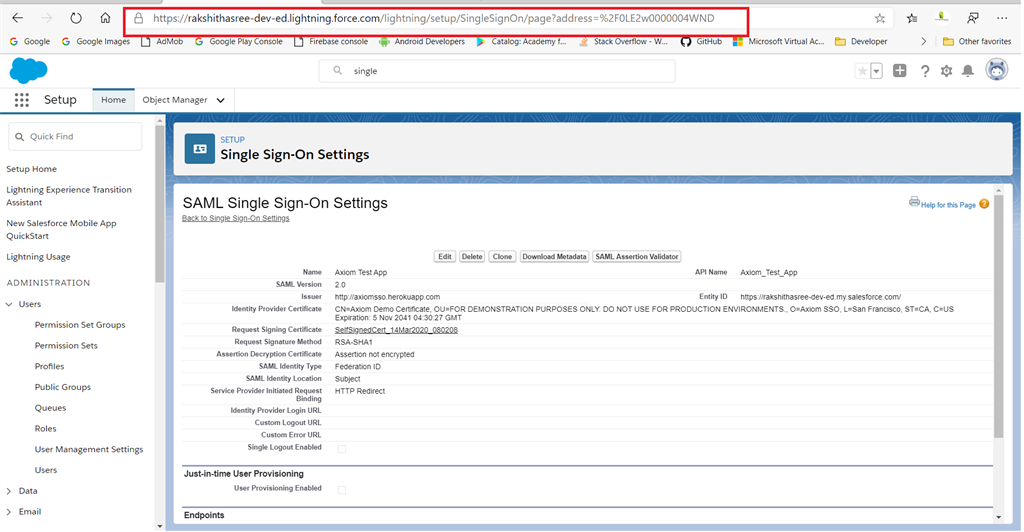The image size is (1024, 532).
Task: Collapse the Users section in sidebar
Action: point(9,304)
